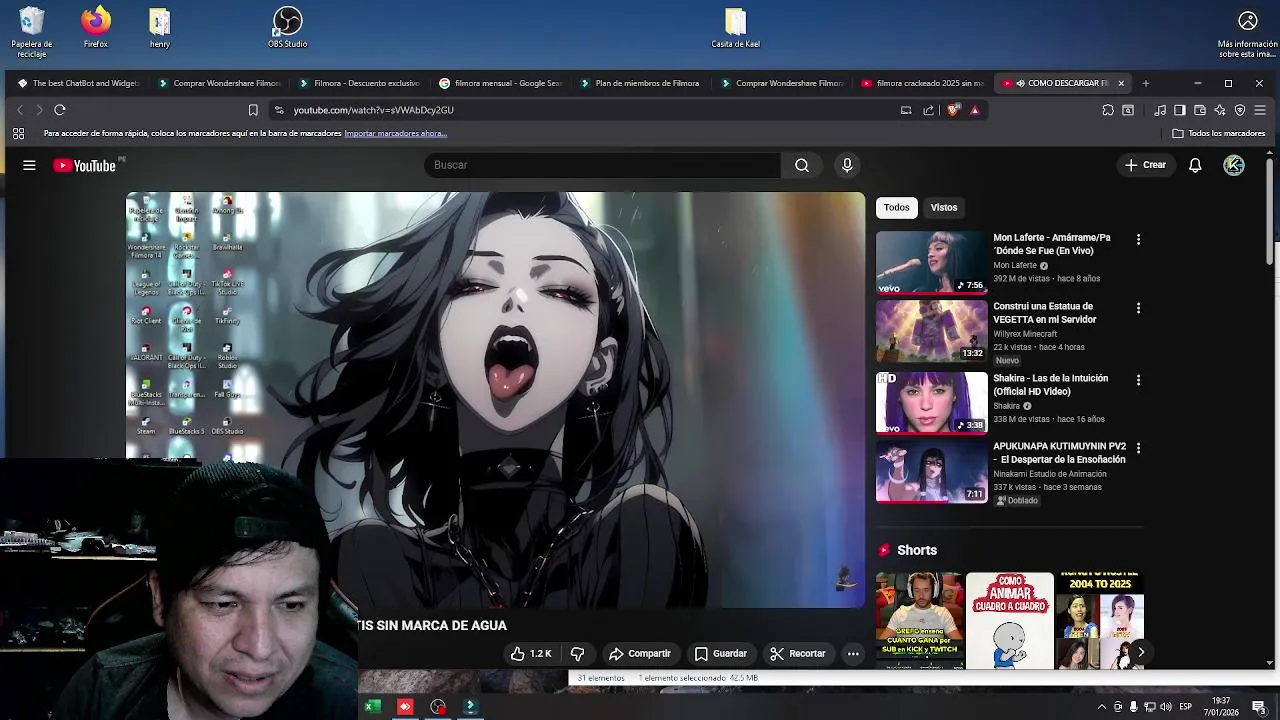Switch to Plan de miembros de Filmora tab
The image size is (1280, 720).
coord(641,83)
